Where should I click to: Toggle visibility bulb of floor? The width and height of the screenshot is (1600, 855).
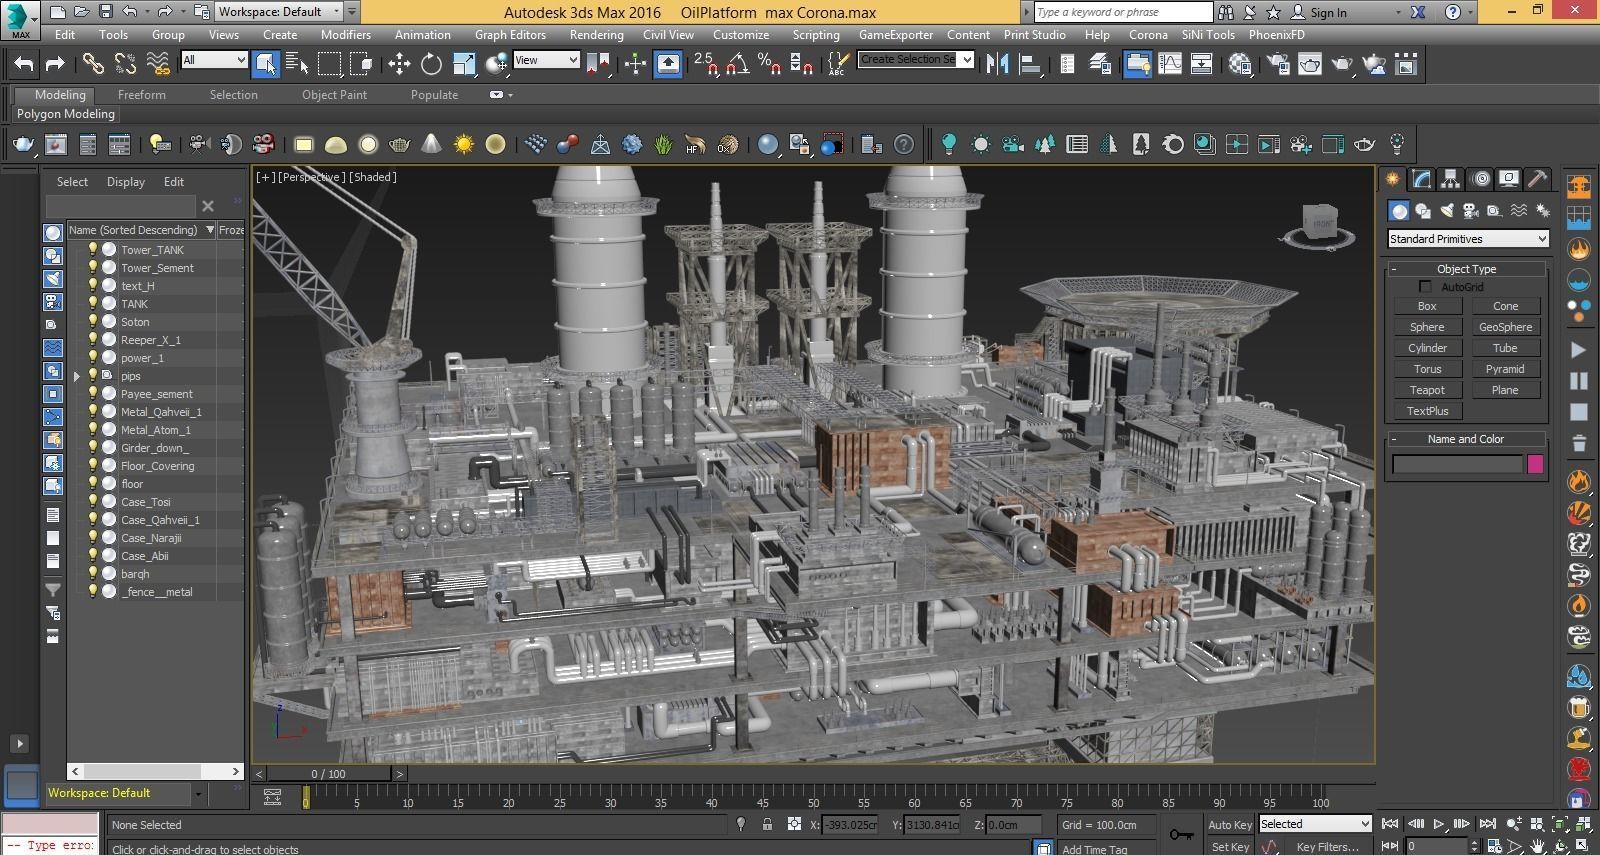click(93, 484)
